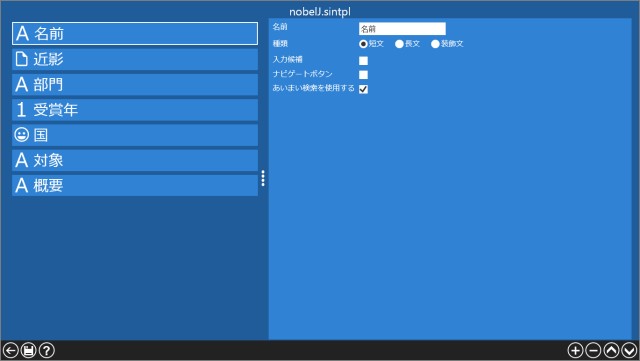Remove the field with the minus icon
The width and height of the screenshot is (640, 361).
coord(593,350)
